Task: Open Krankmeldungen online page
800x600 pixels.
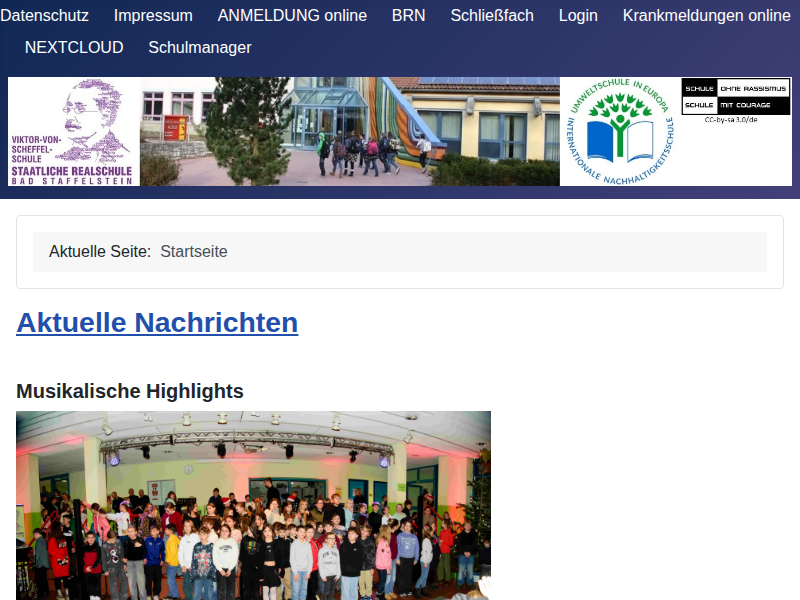Action: coord(706,16)
